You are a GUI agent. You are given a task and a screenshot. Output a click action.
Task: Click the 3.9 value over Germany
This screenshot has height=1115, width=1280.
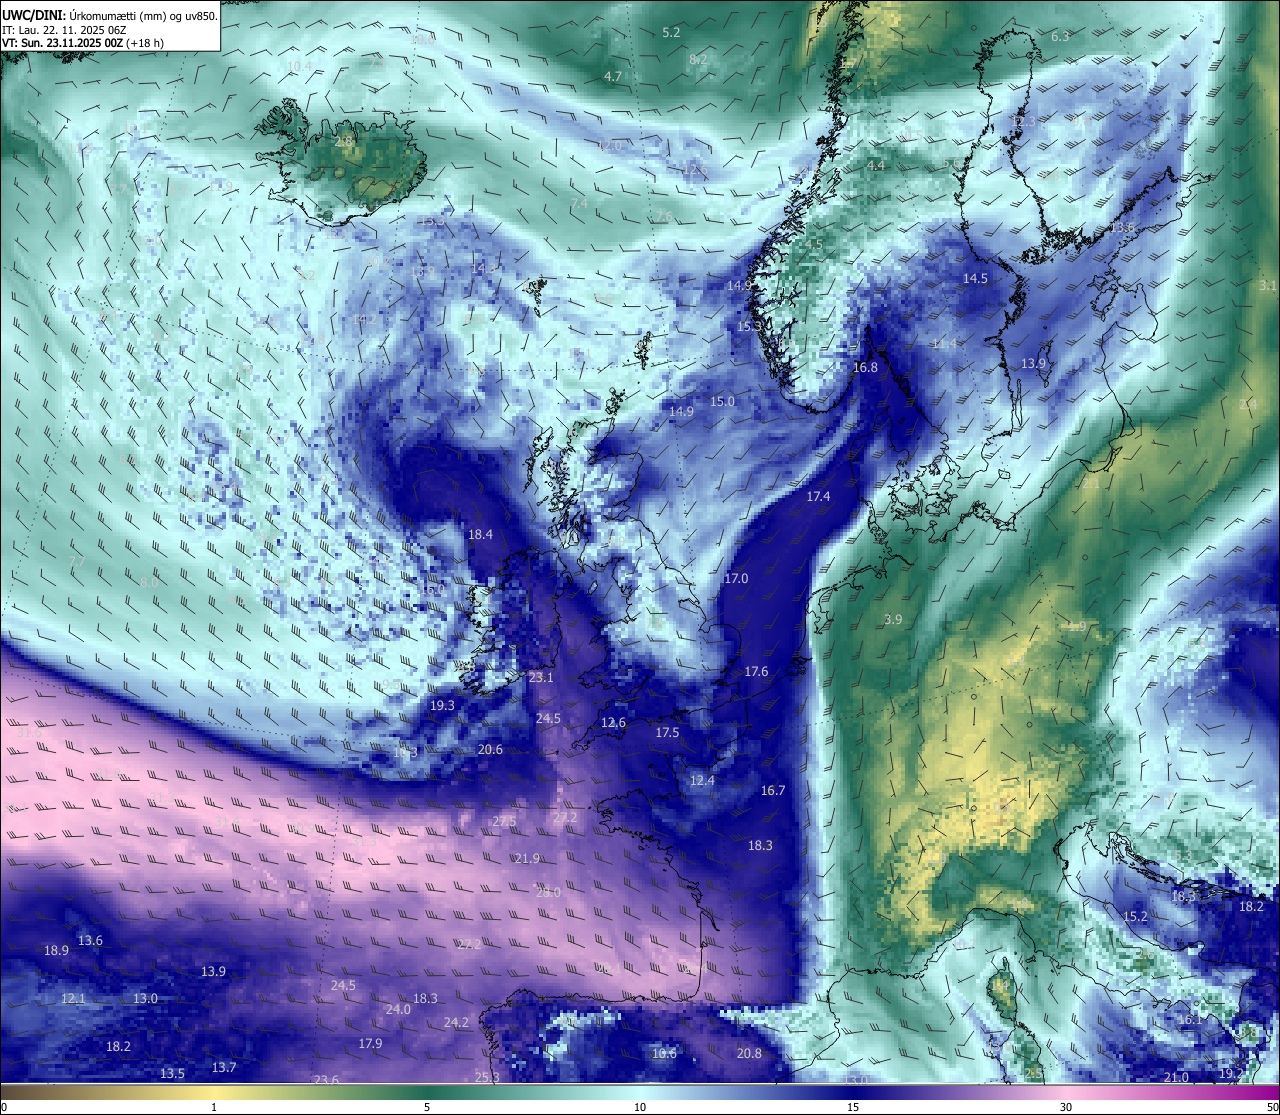(893, 620)
